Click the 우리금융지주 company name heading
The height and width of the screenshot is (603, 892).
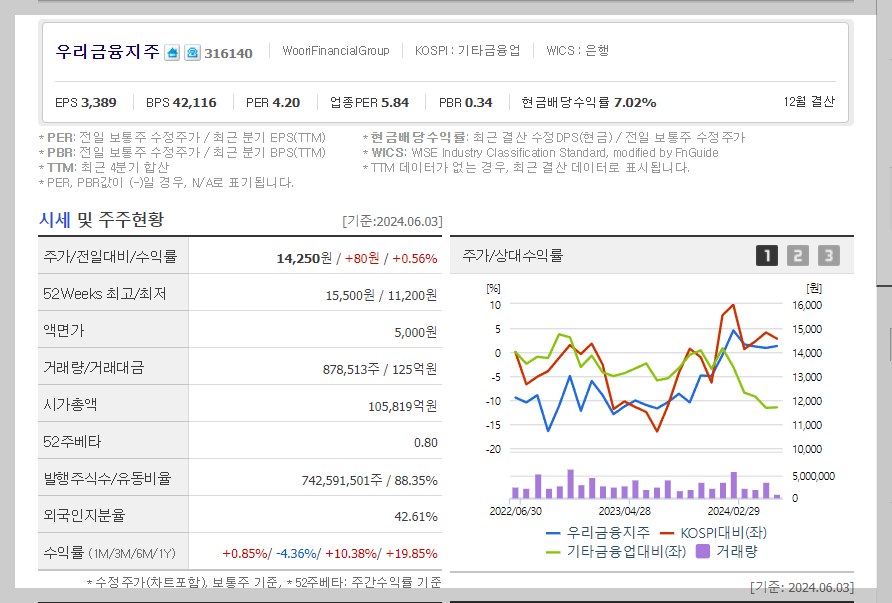pos(108,52)
